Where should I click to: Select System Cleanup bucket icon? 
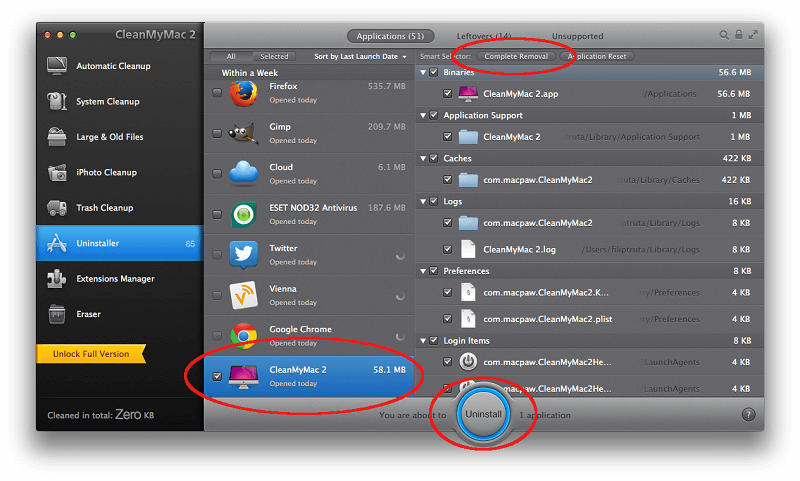[x=57, y=101]
